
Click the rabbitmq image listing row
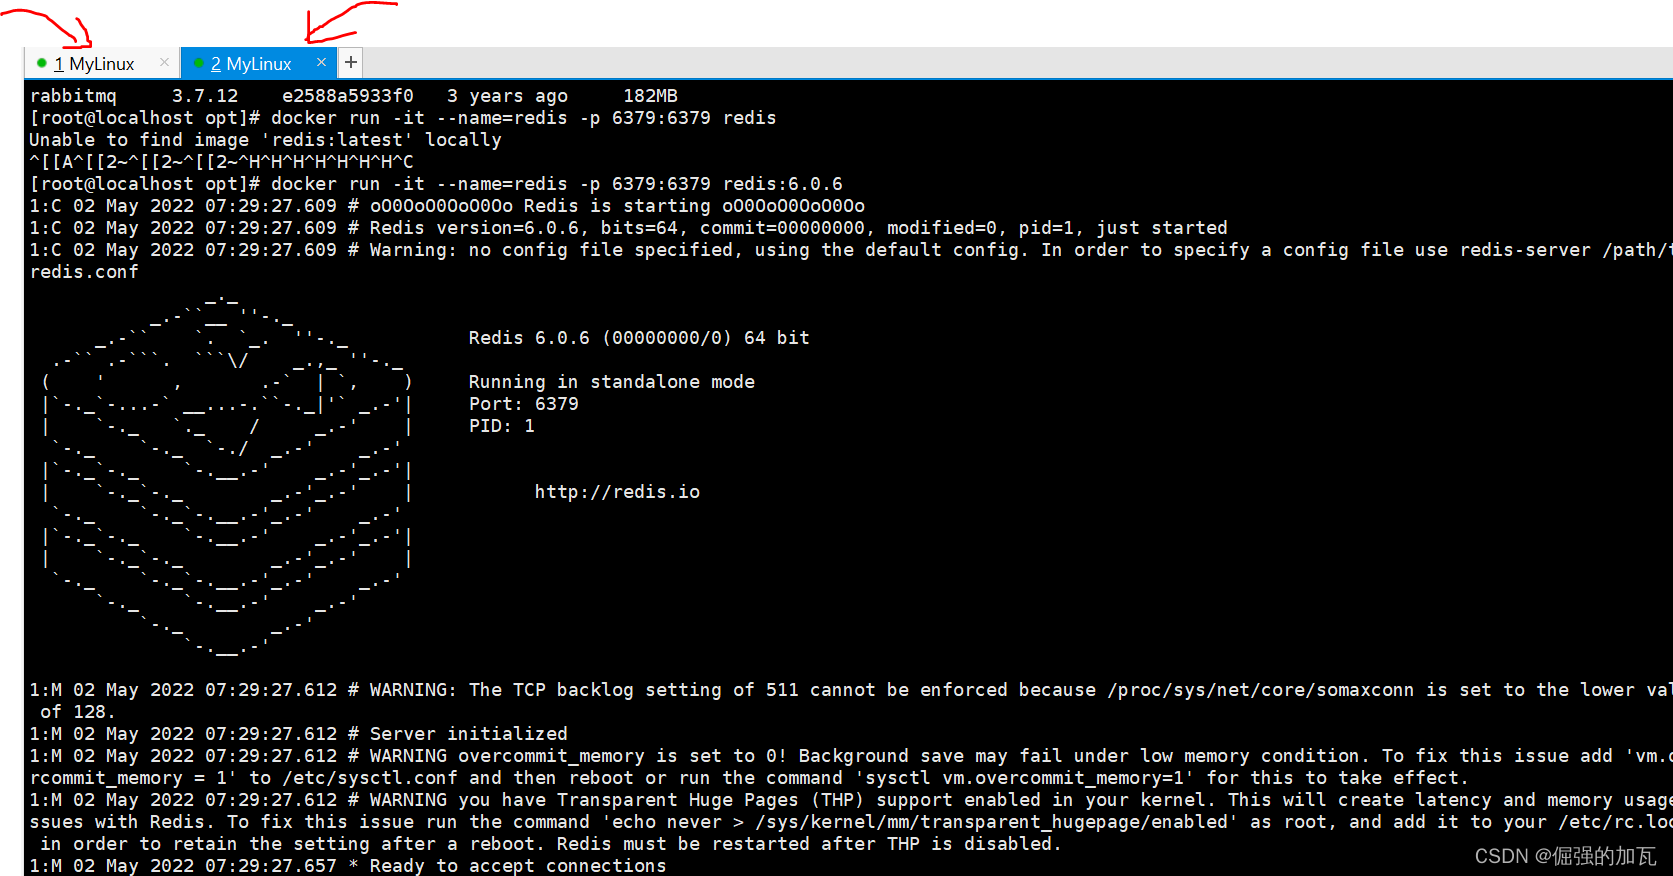pyautogui.click(x=353, y=96)
